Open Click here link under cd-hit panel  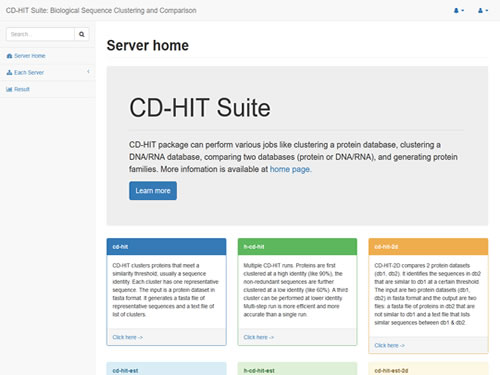pos(127,337)
